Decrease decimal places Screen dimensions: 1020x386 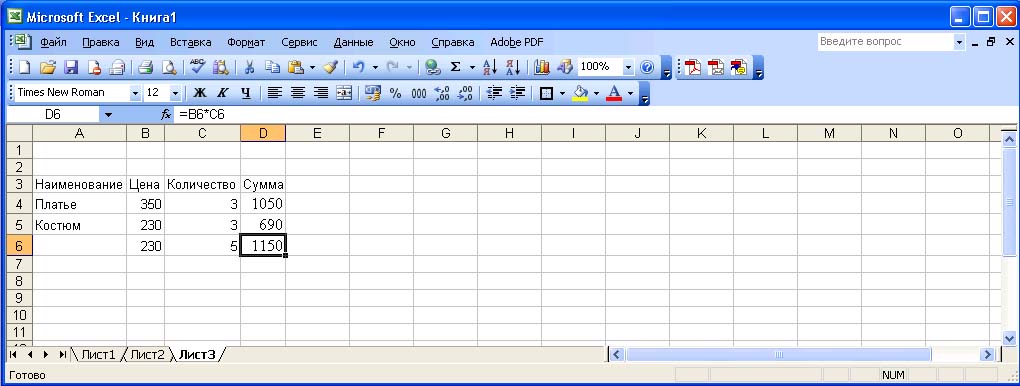pyautogui.click(x=465, y=93)
